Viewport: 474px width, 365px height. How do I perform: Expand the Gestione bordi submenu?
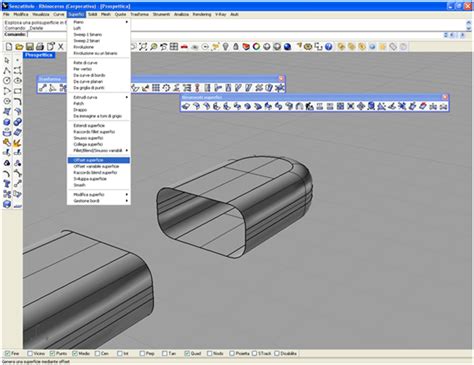(99, 201)
